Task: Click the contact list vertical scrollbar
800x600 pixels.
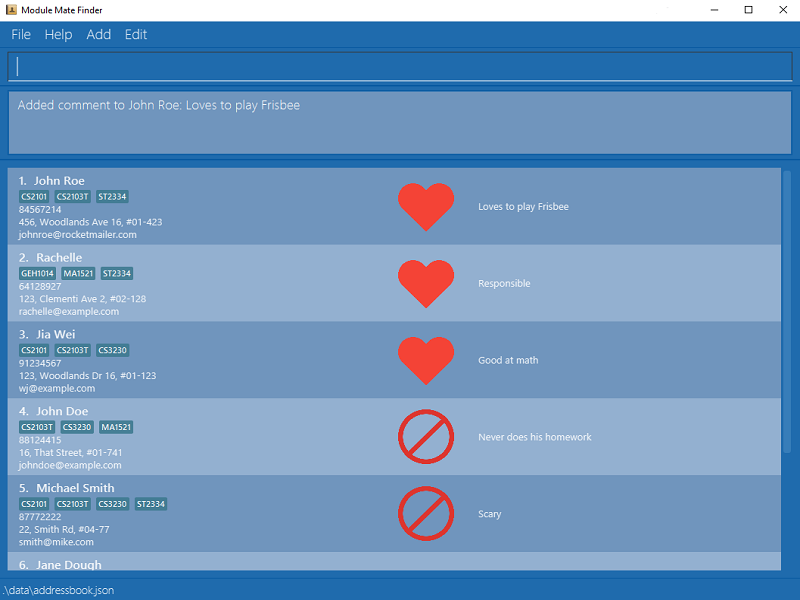Action: coord(787,311)
